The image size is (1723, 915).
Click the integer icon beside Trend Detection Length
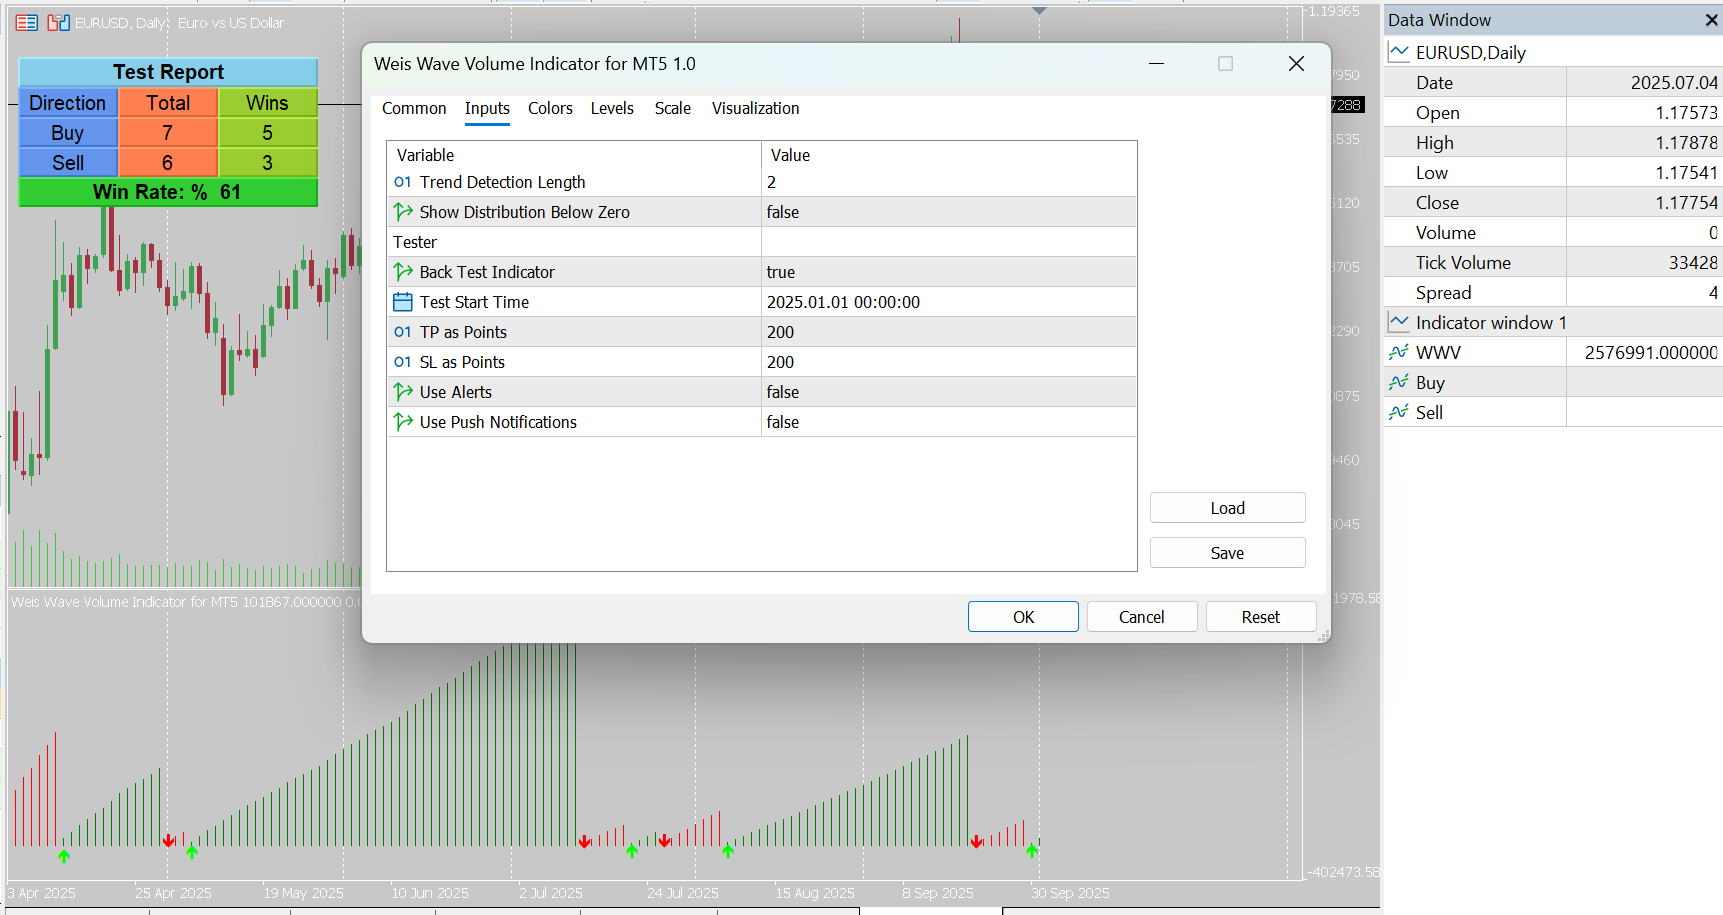[403, 182]
